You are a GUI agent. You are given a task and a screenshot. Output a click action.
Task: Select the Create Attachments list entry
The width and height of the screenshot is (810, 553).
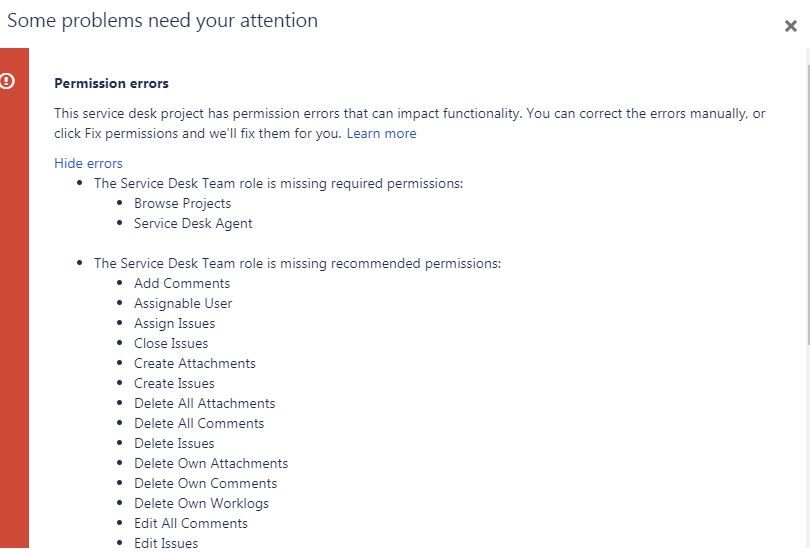tap(195, 363)
